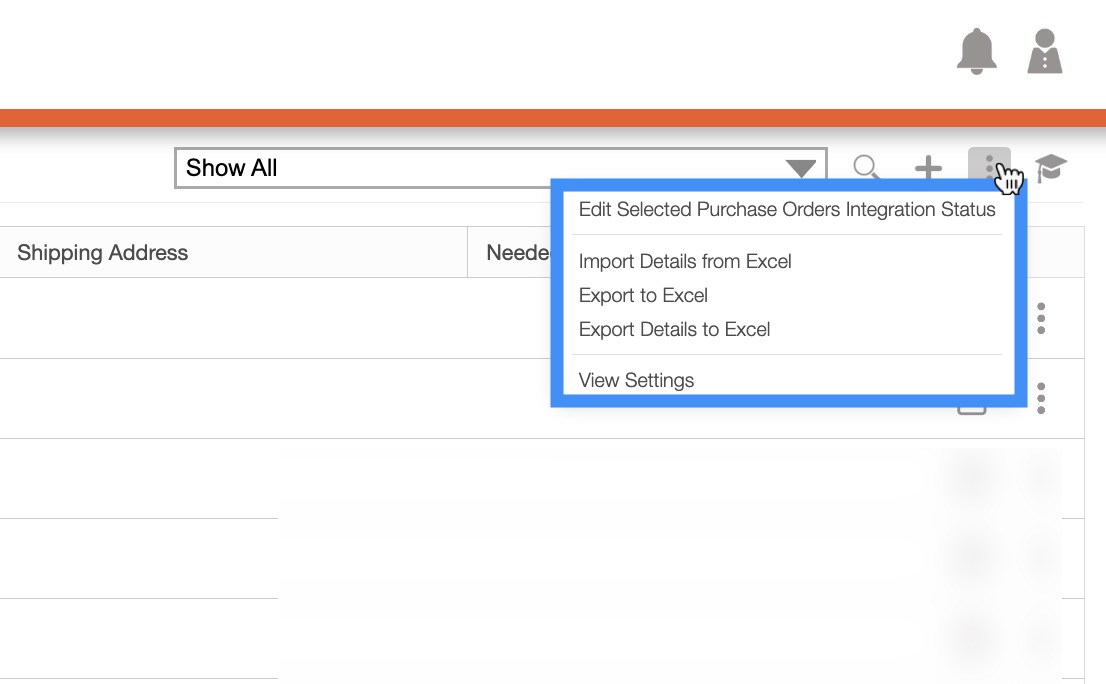This screenshot has height=684, width=1106.
Task: Open the graduation cap training icon
Action: tap(1051, 168)
